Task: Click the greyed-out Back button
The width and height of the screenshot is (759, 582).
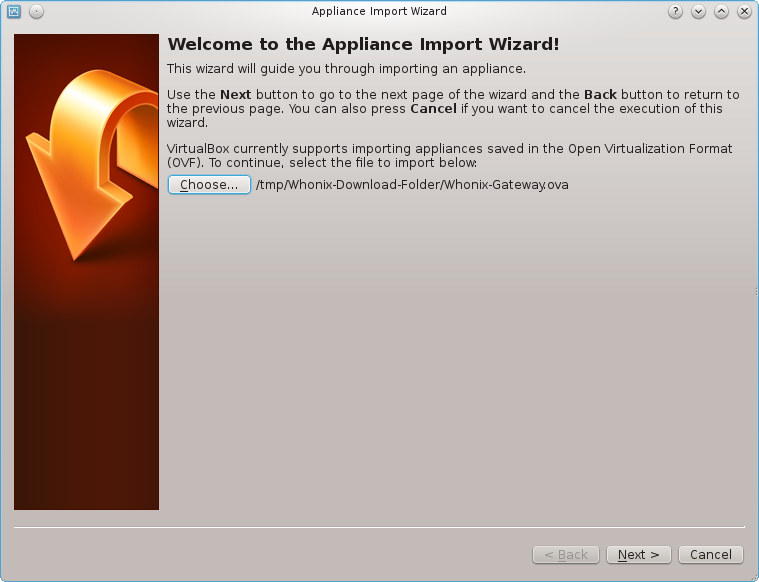Action: 566,554
